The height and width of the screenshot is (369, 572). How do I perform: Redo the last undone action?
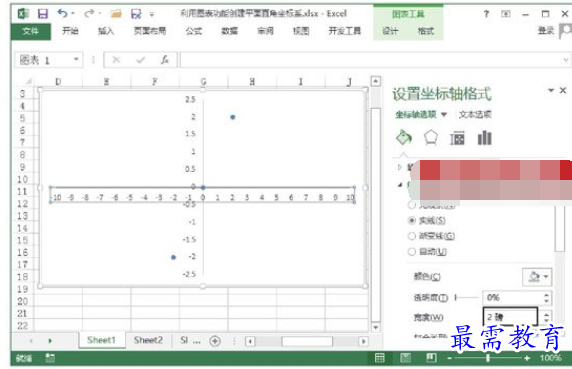coord(89,14)
